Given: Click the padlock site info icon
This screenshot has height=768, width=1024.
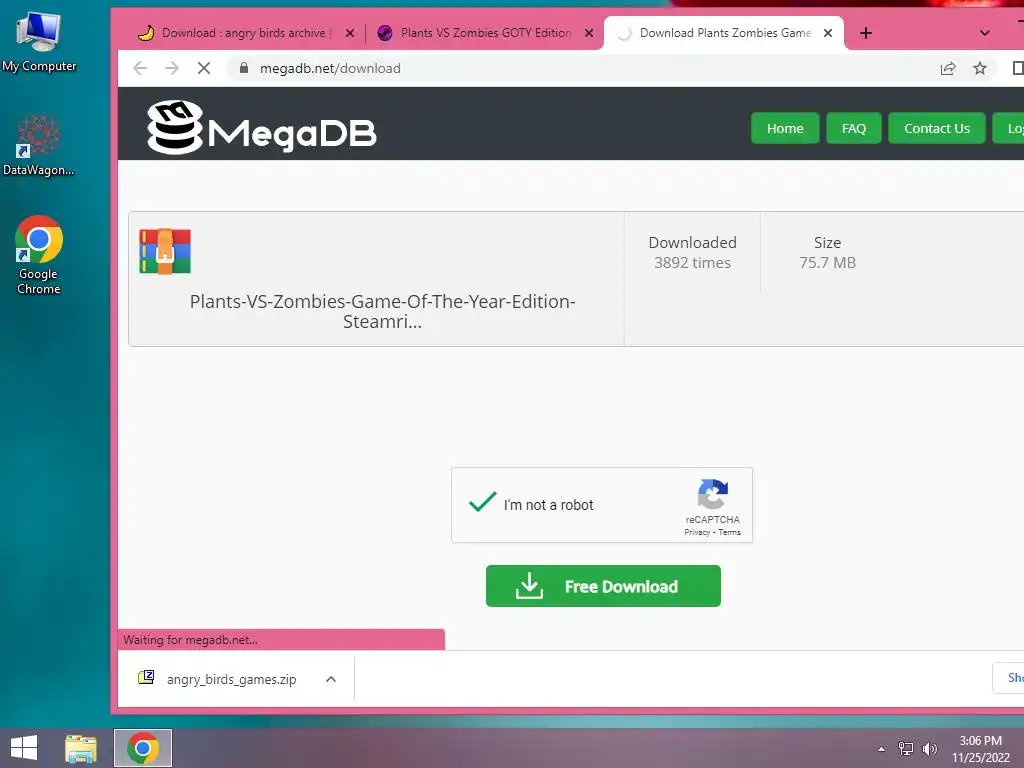Looking at the screenshot, I should (x=244, y=68).
